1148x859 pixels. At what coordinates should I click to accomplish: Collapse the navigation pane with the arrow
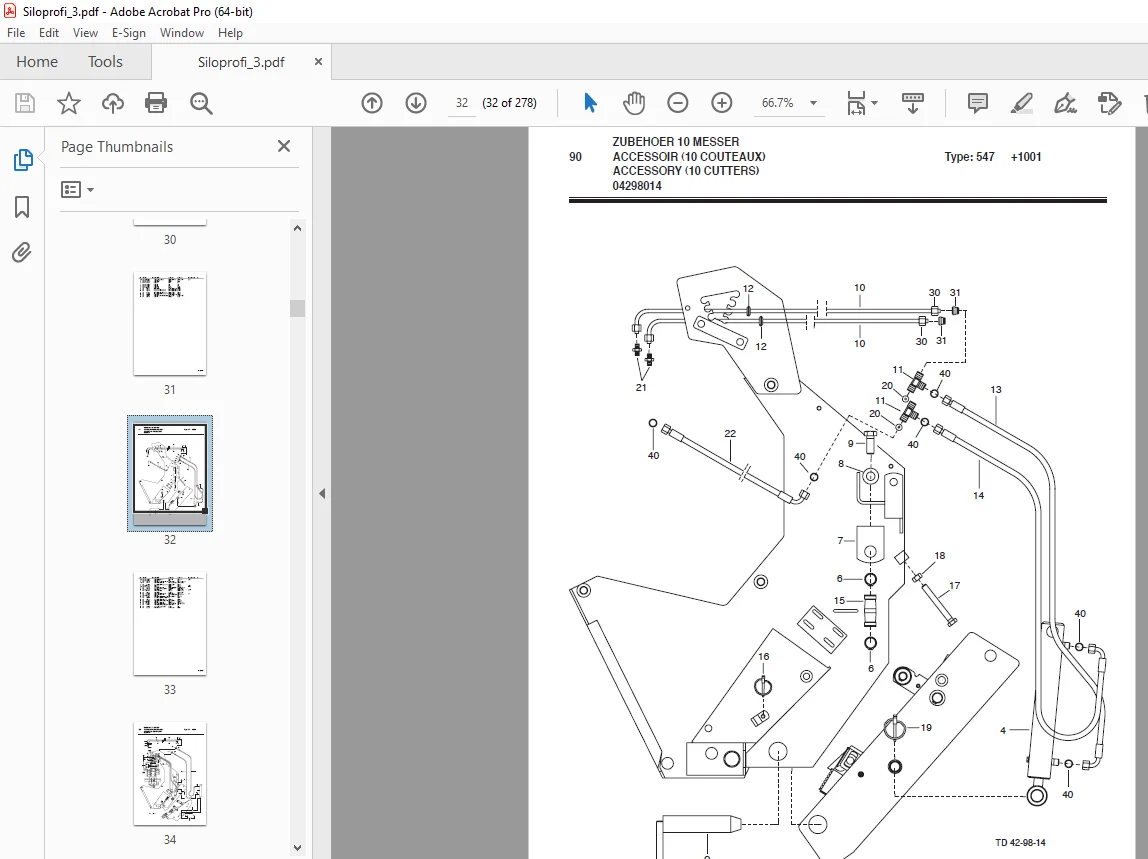tap(322, 494)
